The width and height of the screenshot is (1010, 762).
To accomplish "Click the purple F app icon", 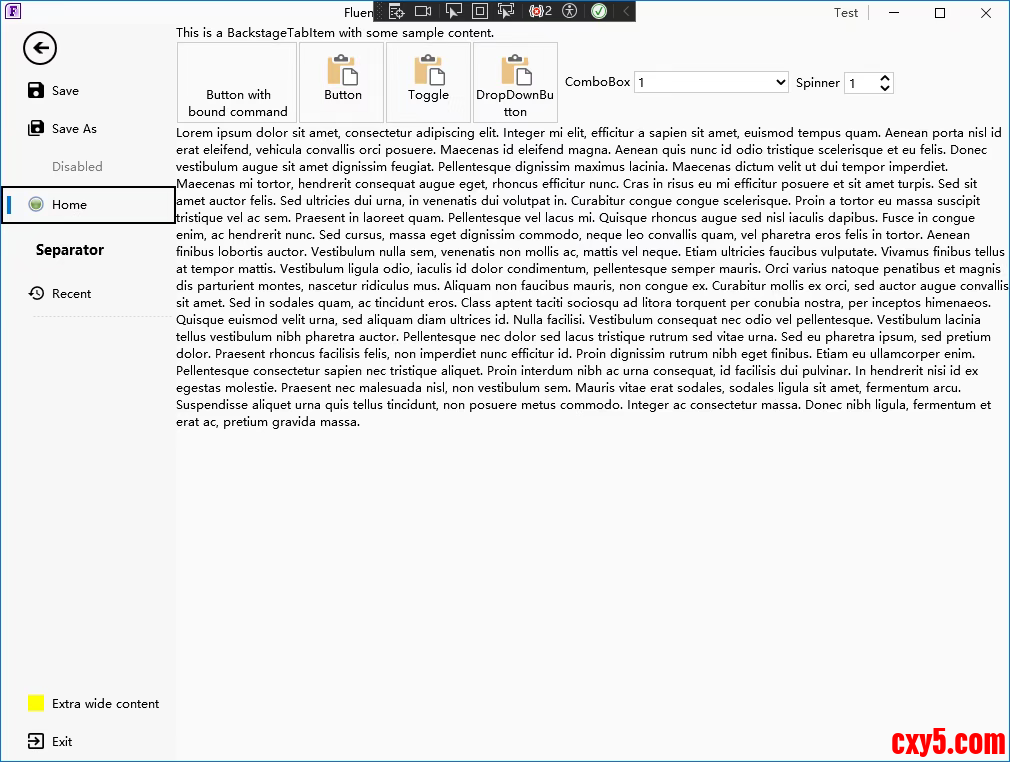I will click(13, 12).
